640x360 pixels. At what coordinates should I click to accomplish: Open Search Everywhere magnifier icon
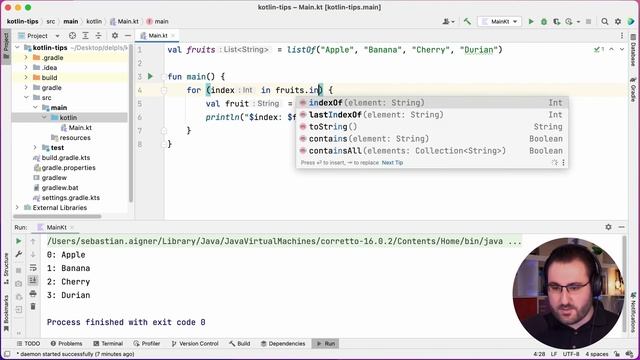click(x=604, y=22)
